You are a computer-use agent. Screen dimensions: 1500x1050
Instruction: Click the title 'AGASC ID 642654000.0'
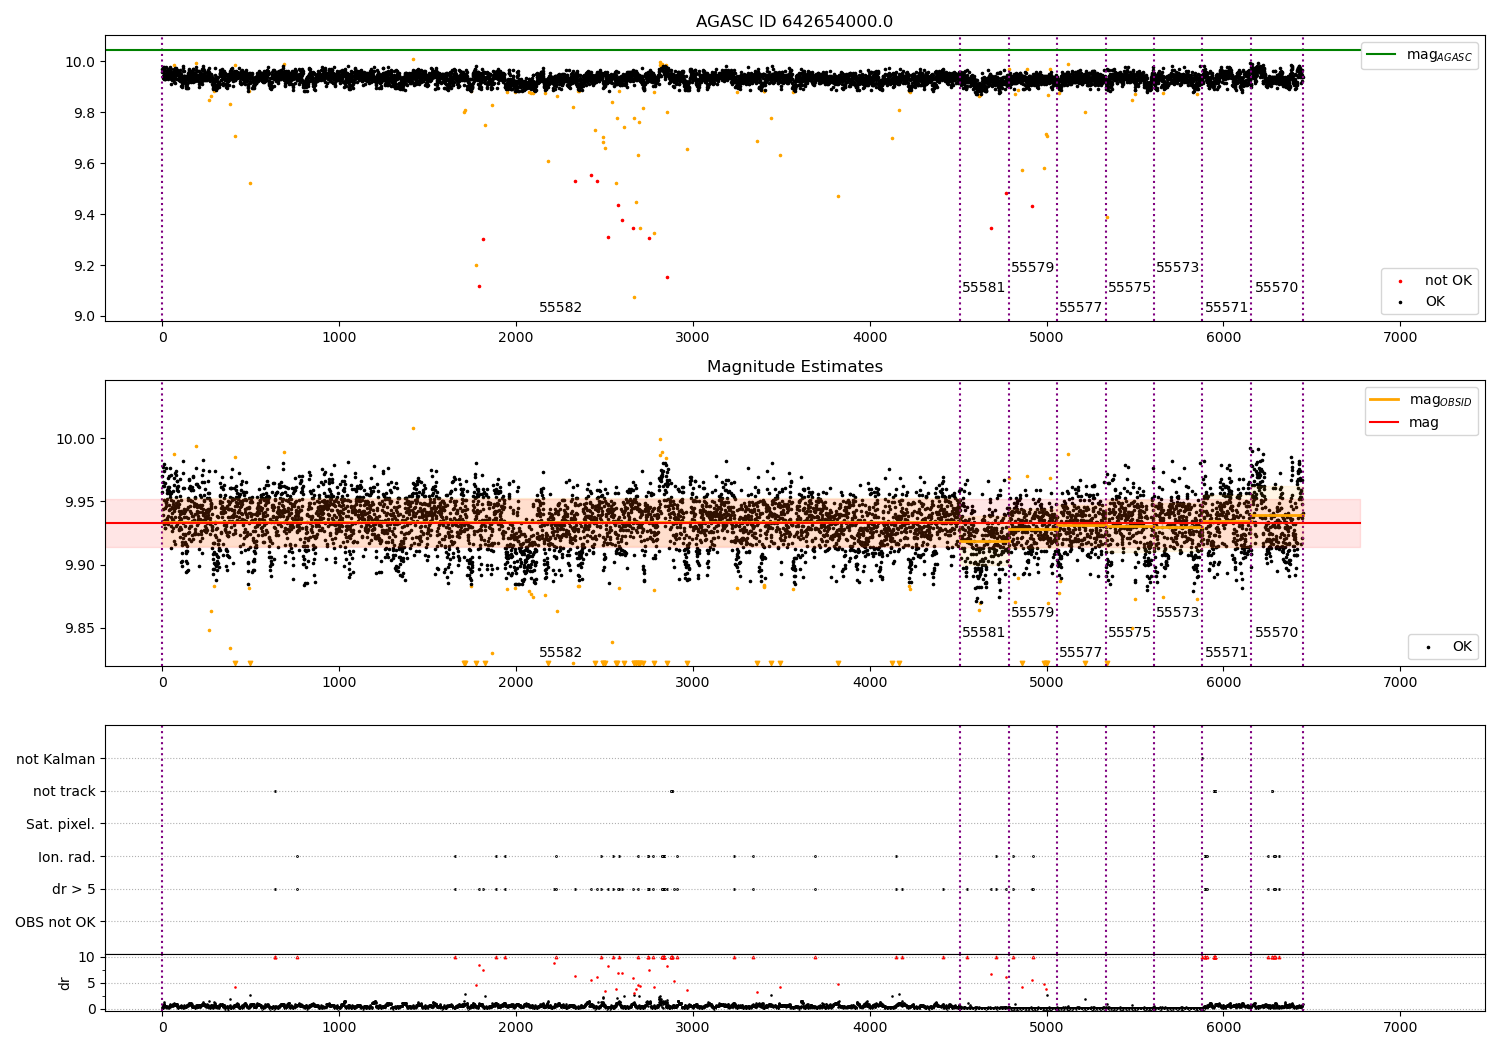(x=794, y=22)
